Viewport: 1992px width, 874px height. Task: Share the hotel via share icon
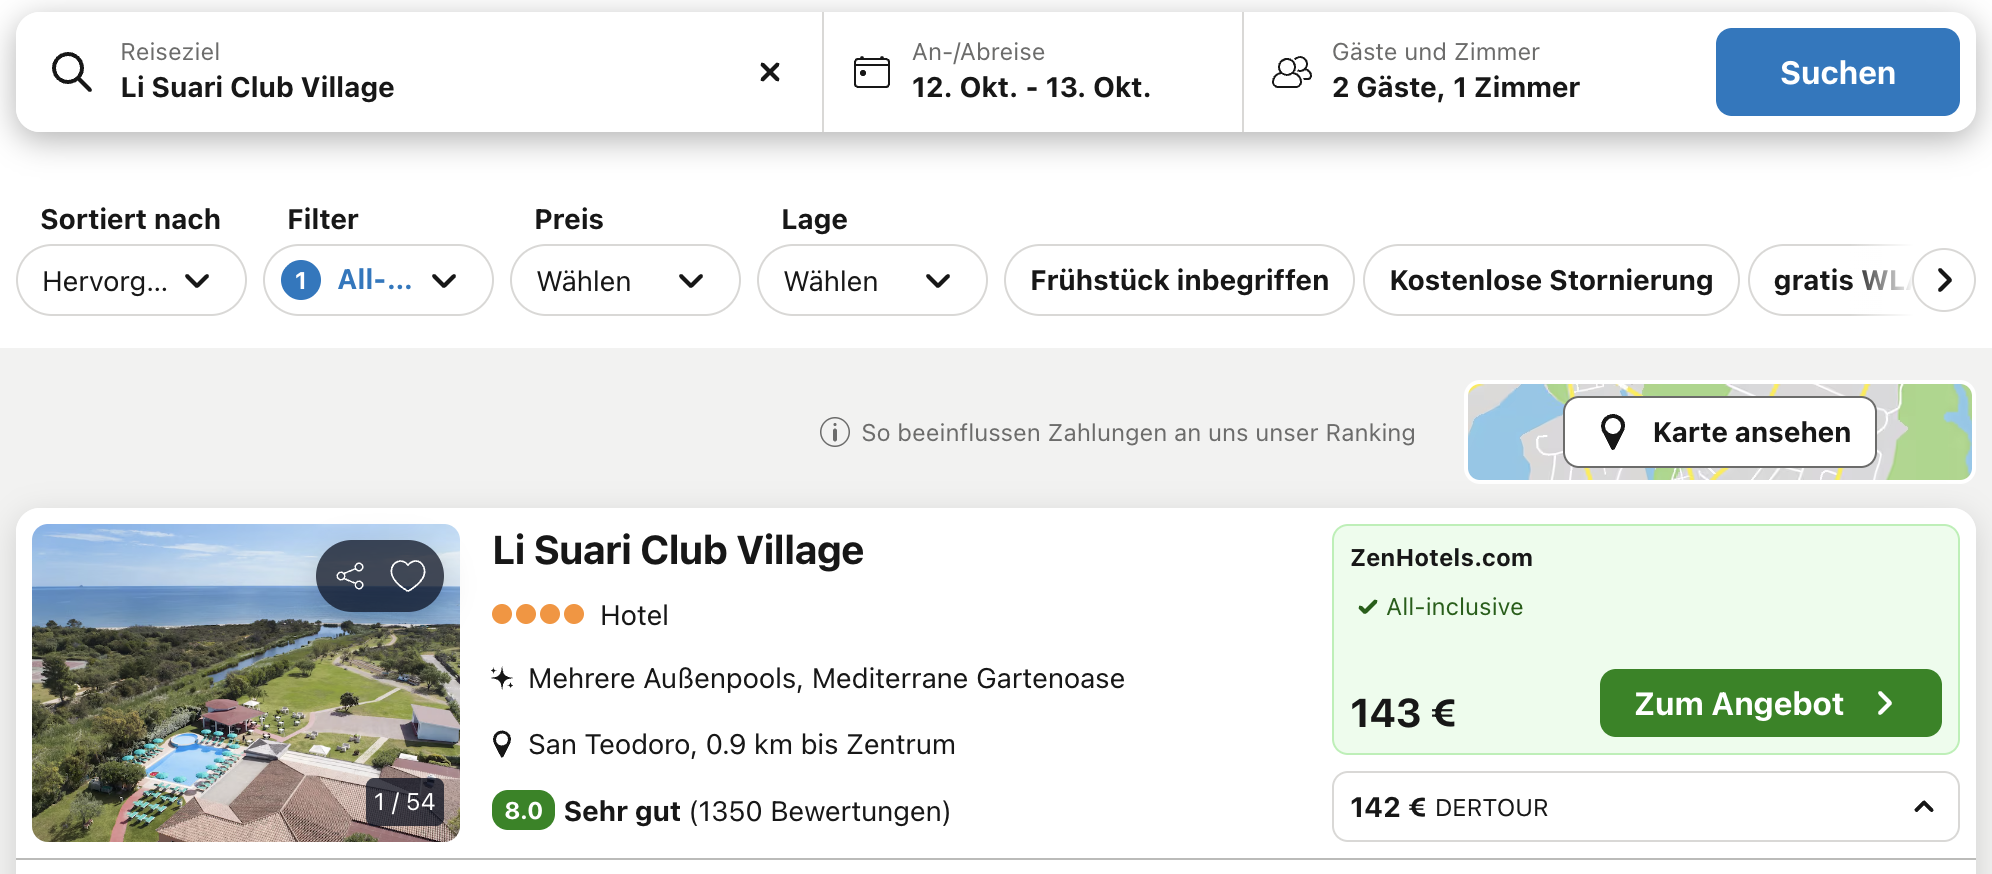tap(350, 576)
